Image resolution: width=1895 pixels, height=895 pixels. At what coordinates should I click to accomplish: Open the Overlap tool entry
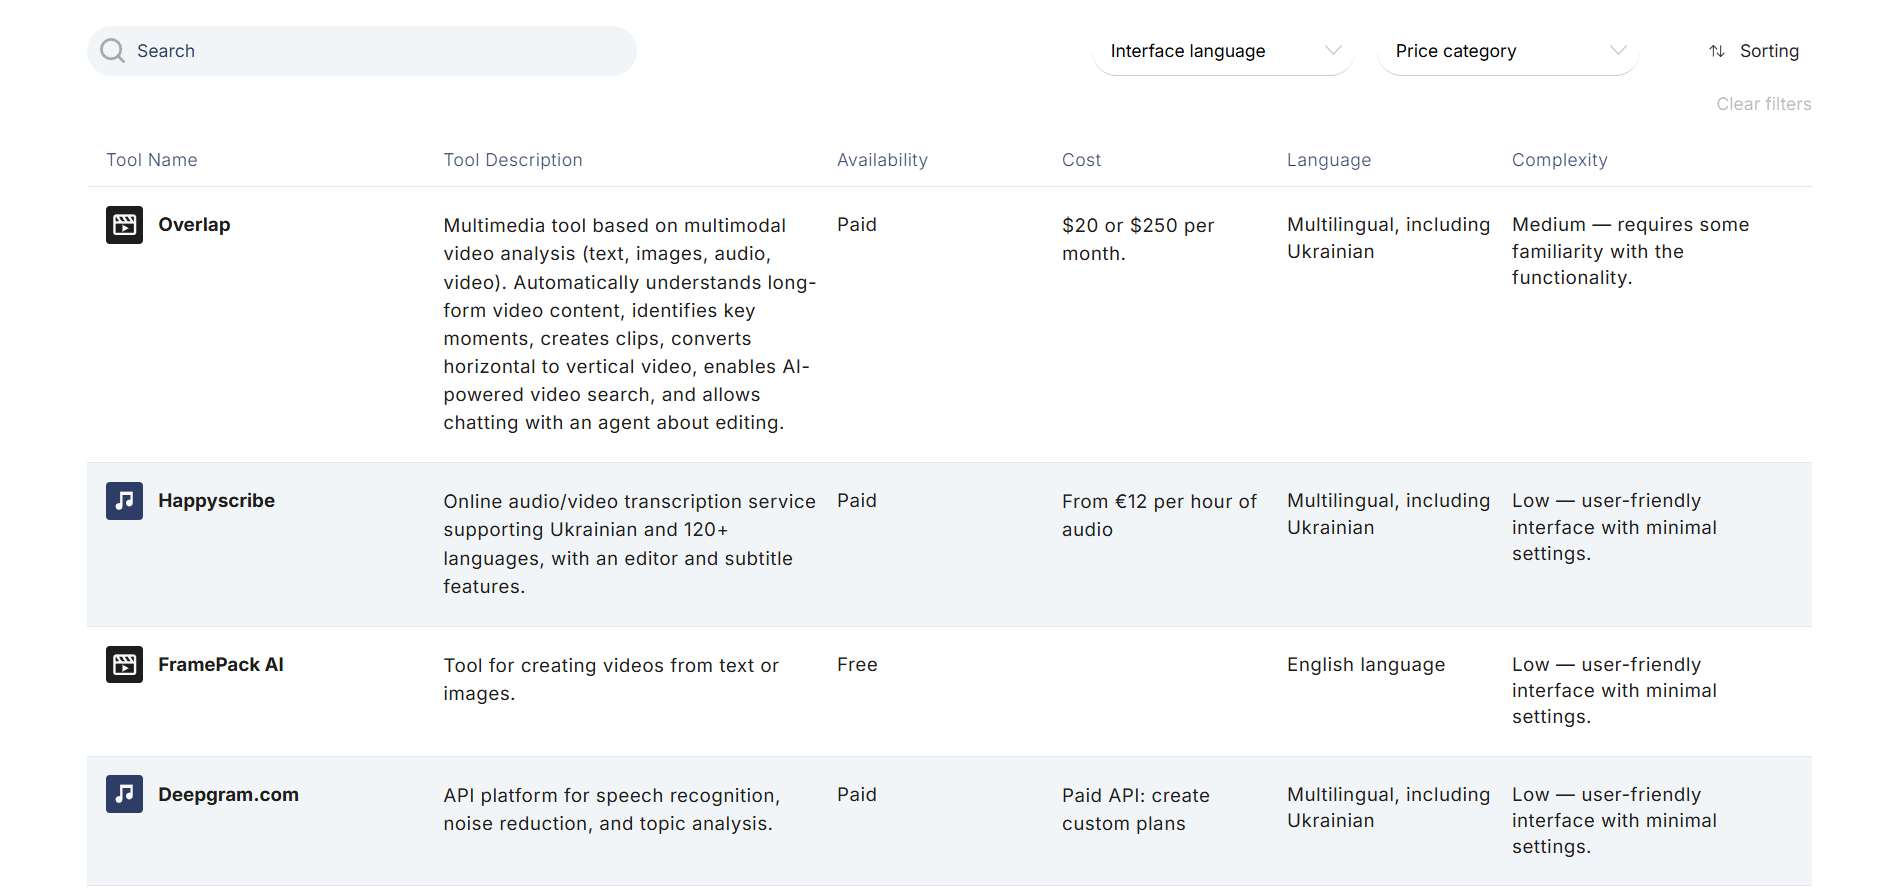tap(194, 225)
